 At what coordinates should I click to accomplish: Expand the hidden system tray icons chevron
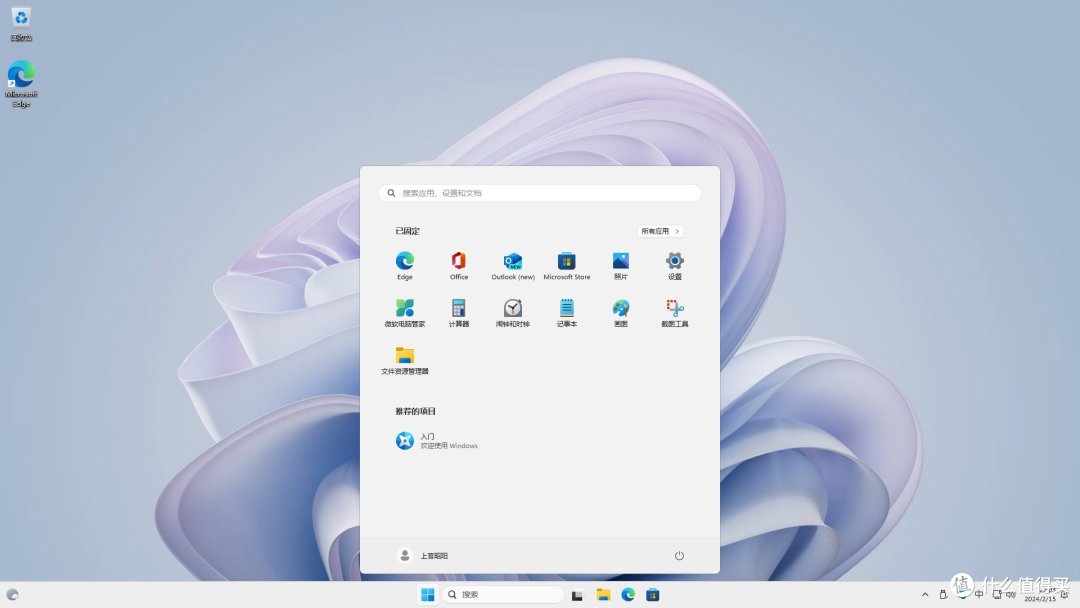coord(925,594)
